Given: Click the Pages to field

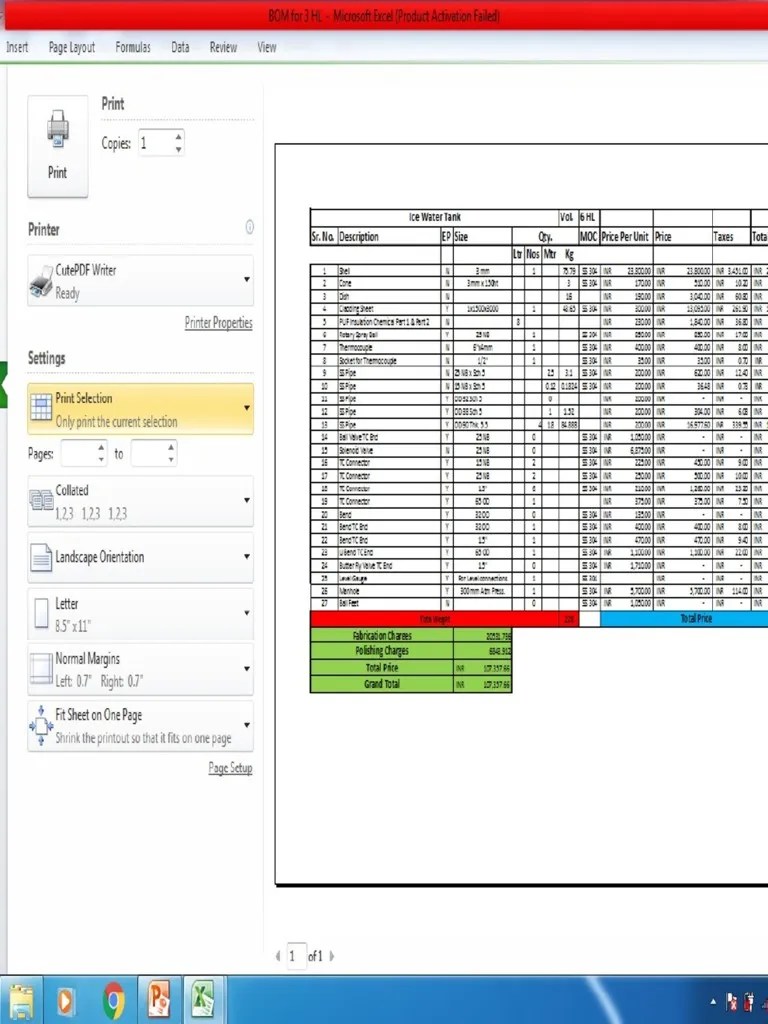Looking at the screenshot, I should click(148, 453).
